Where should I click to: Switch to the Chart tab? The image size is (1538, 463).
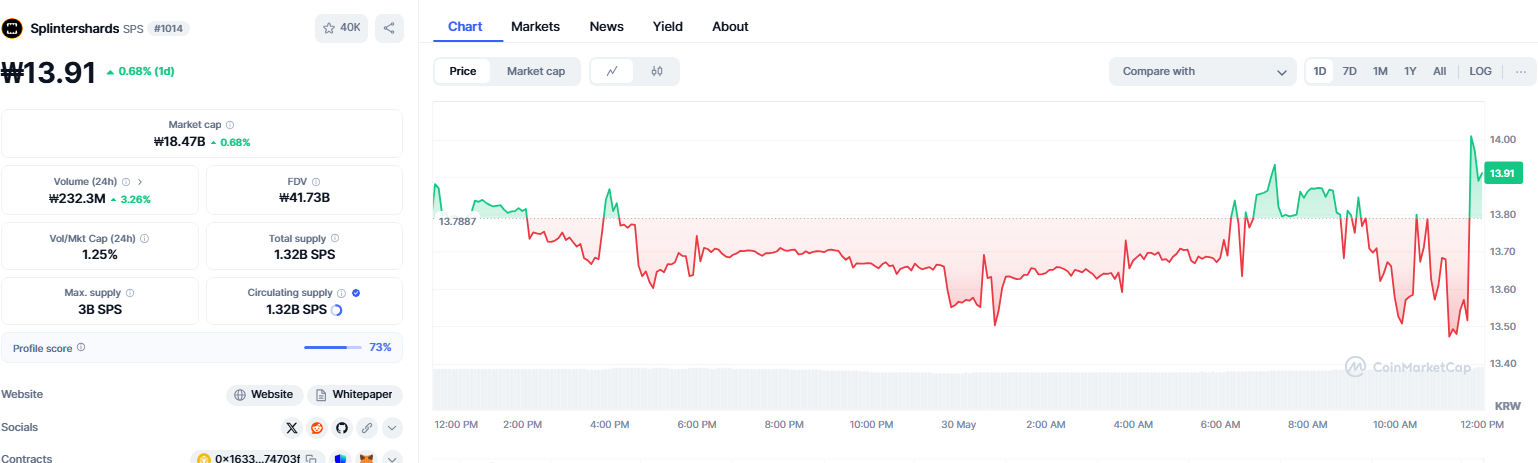point(465,27)
